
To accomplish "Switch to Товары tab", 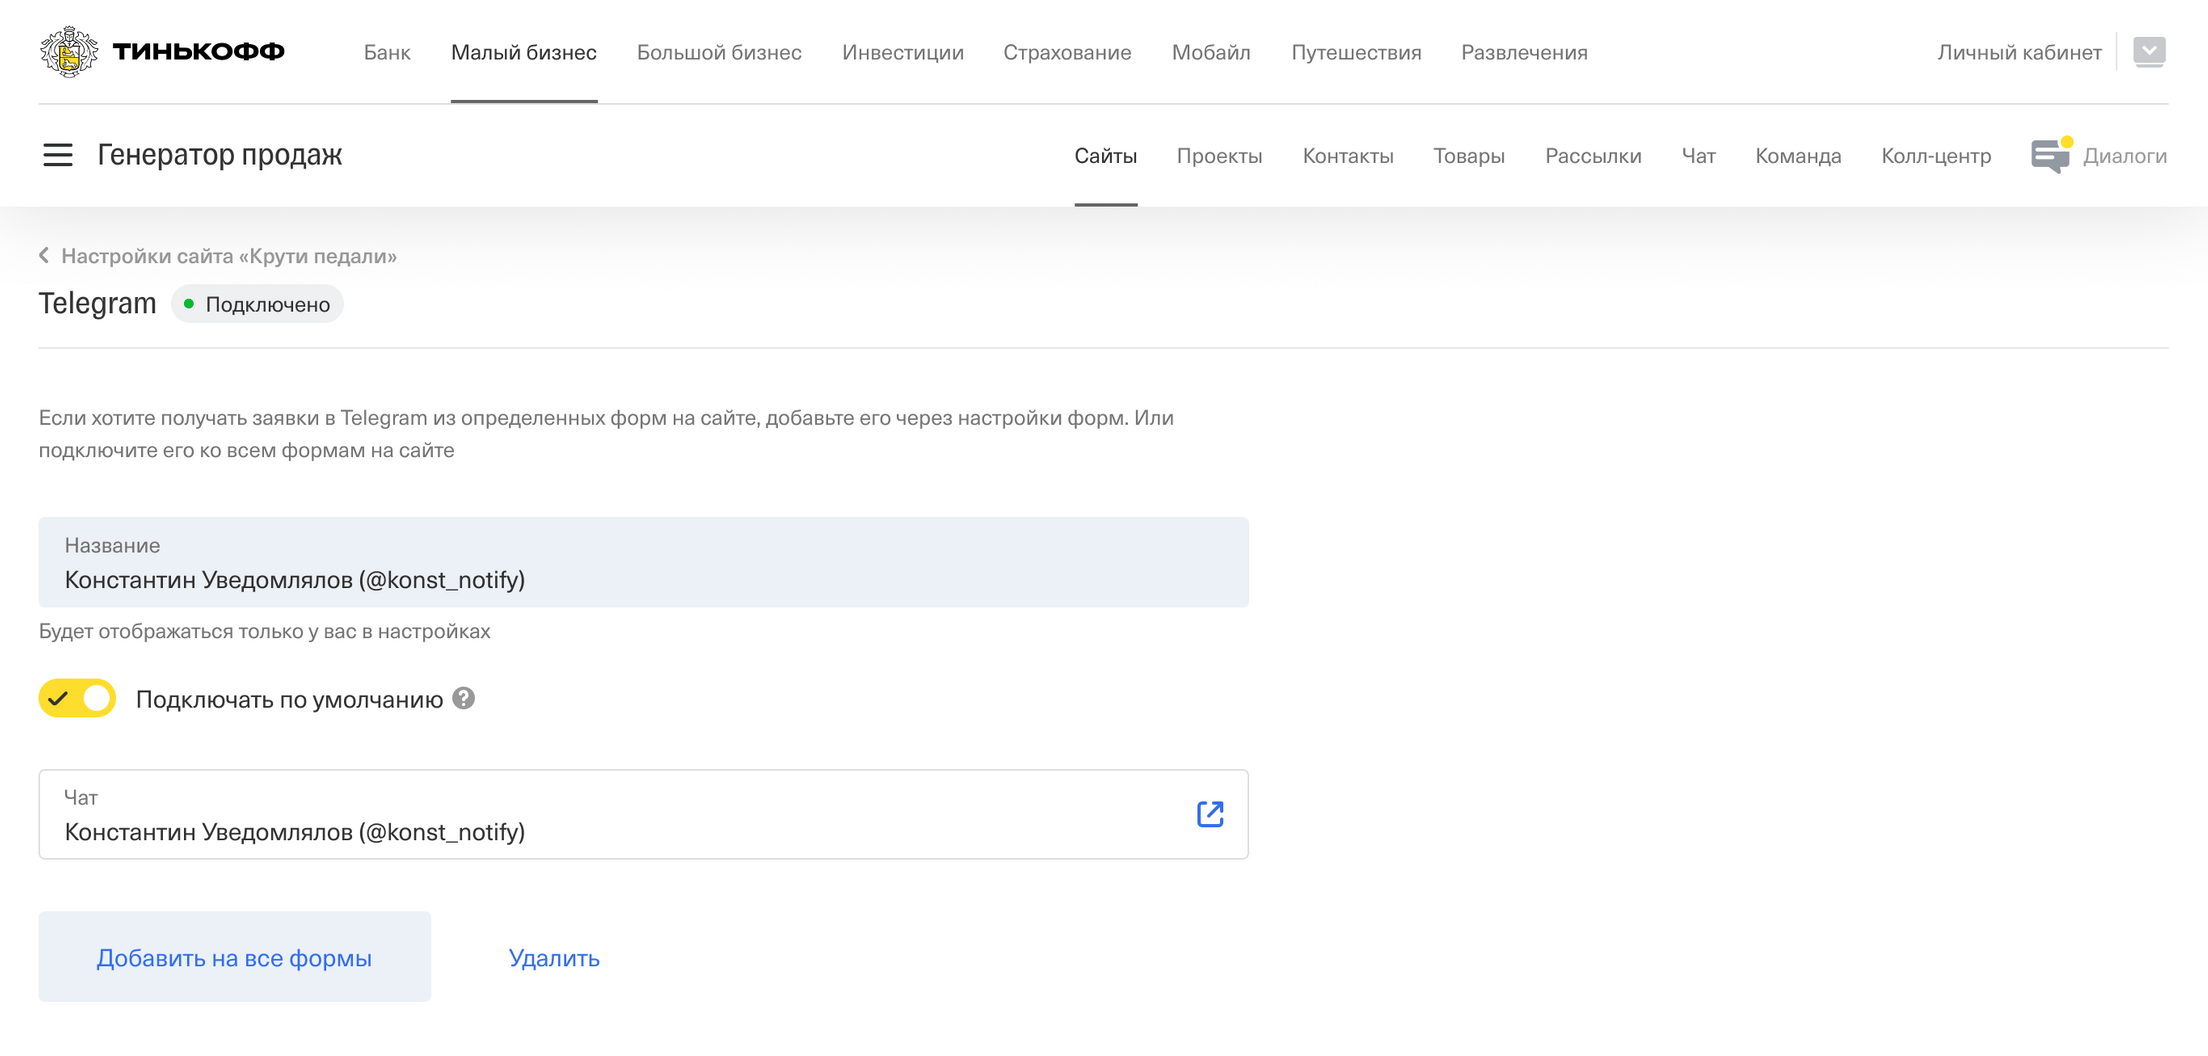I will tap(1469, 156).
